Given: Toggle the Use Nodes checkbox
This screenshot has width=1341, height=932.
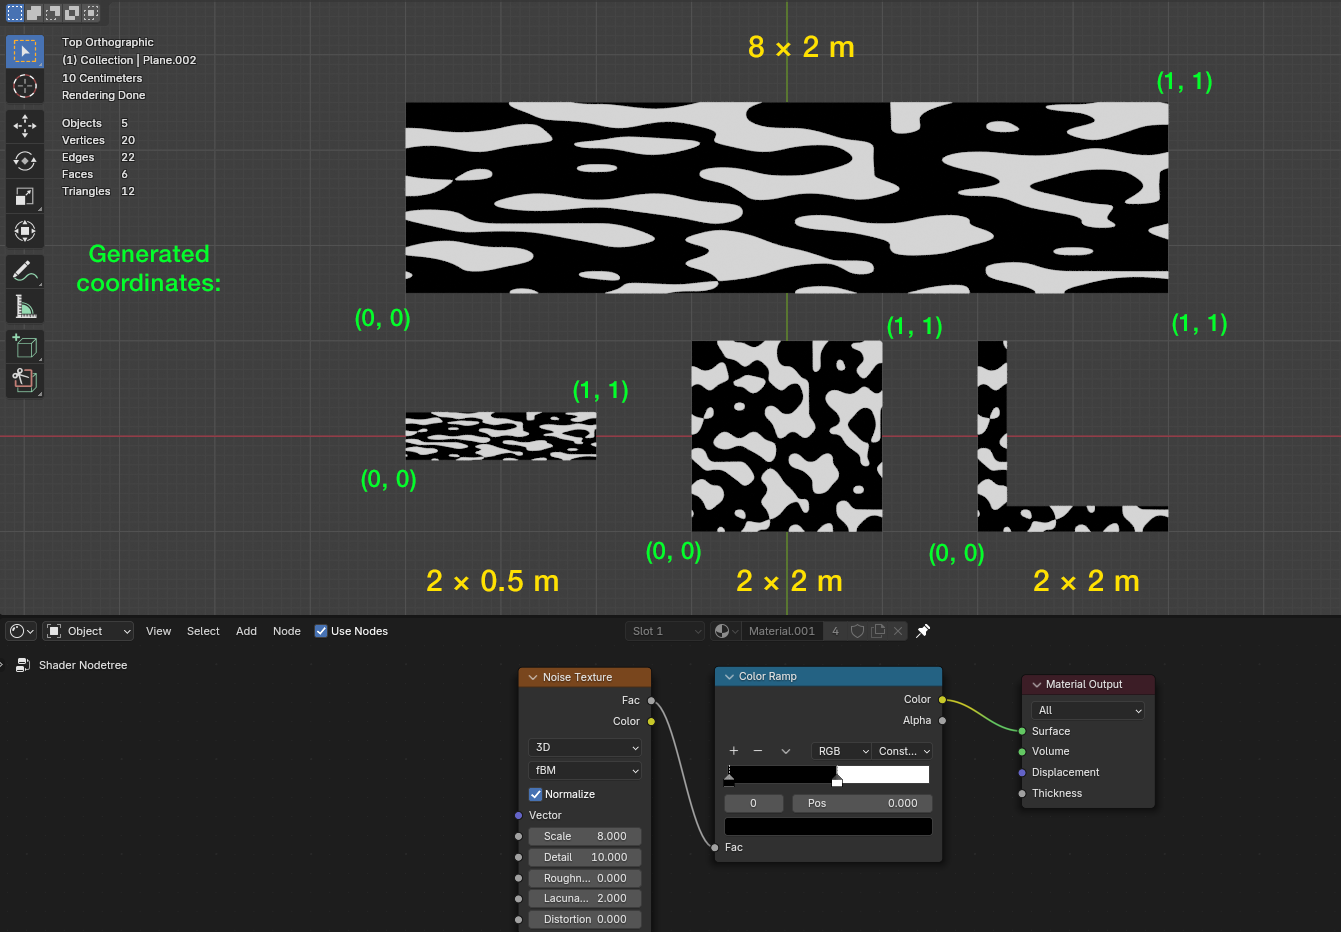Looking at the screenshot, I should point(321,631).
